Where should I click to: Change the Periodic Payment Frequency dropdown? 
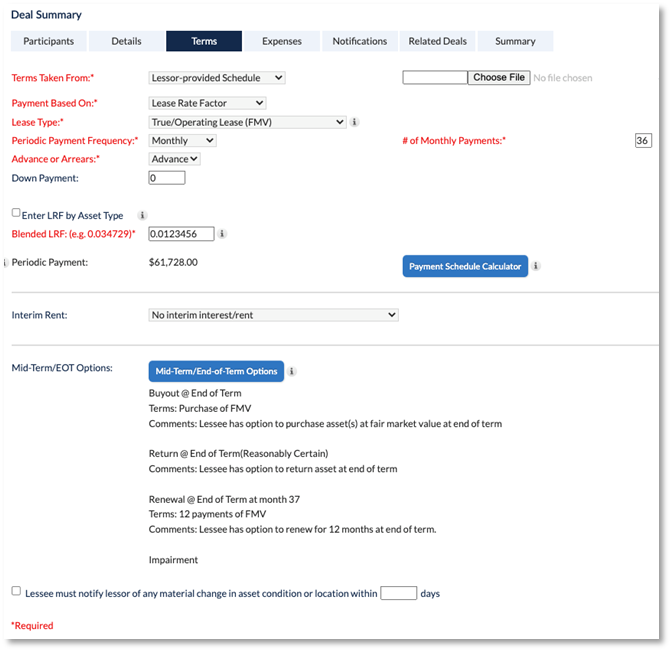click(182, 141)
